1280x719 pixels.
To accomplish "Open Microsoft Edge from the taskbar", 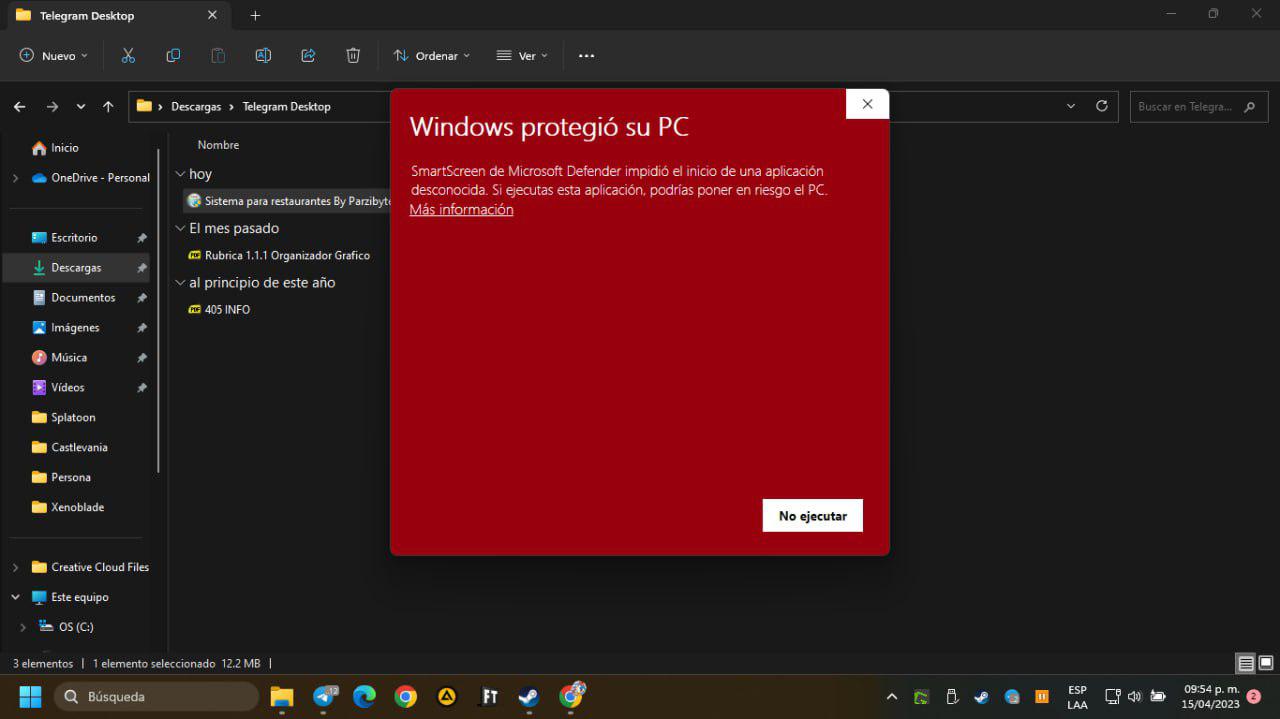I will (x=364, y=697).
